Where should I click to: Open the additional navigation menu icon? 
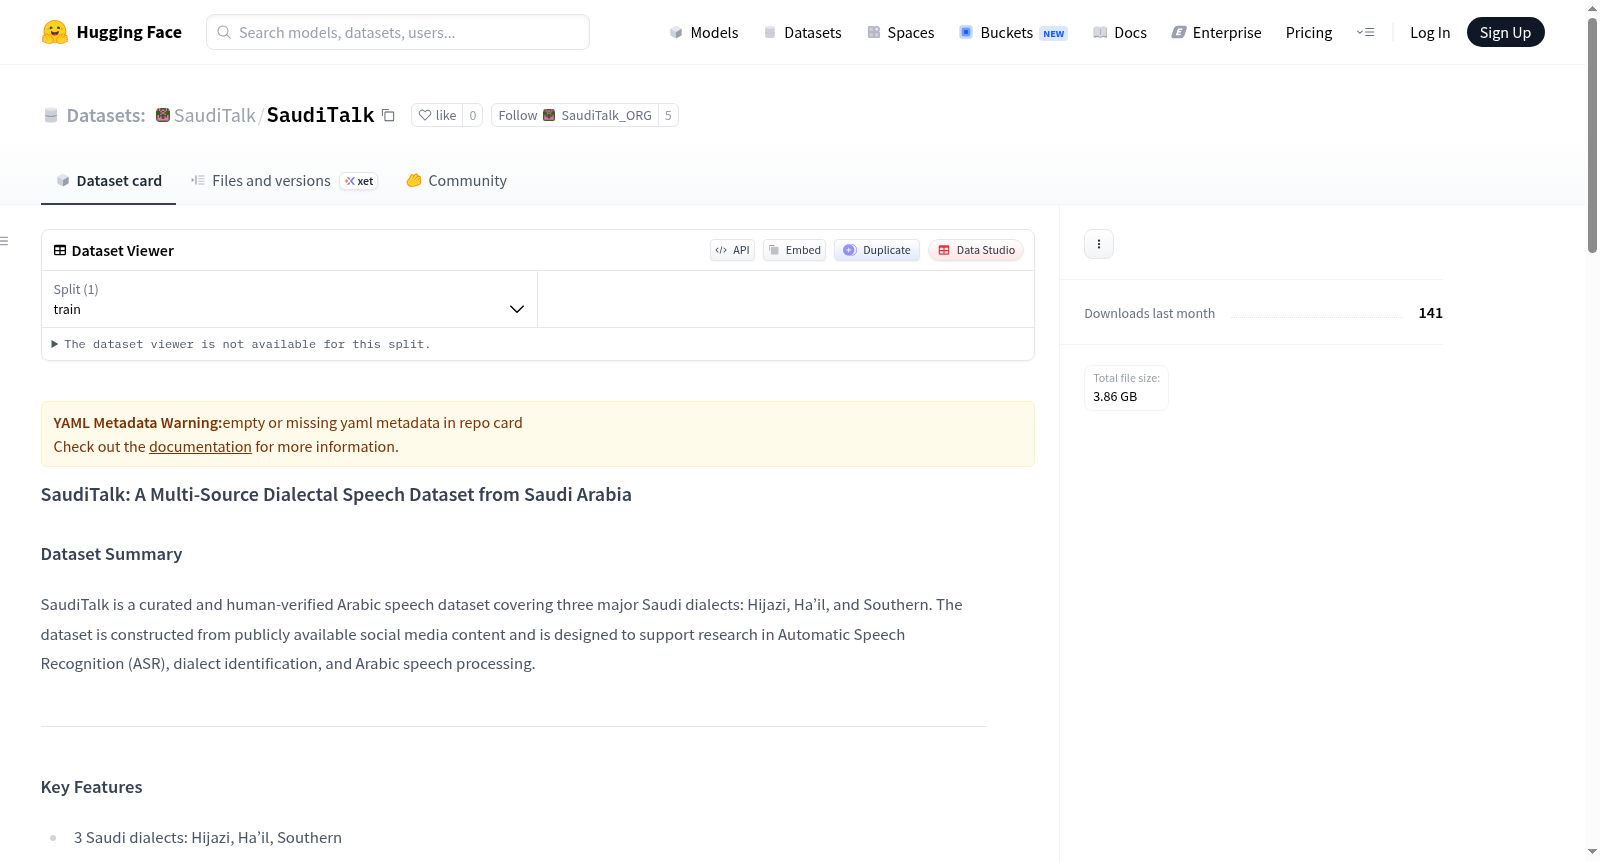tap(1365, 32)
